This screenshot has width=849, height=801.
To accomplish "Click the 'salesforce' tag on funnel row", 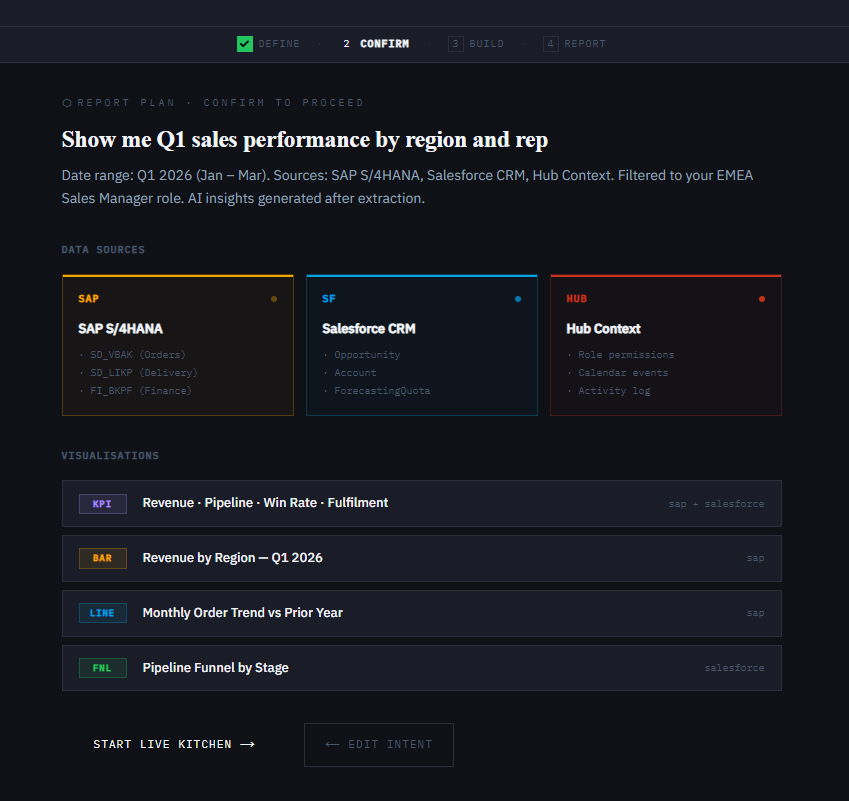I will tap(734, 668).
